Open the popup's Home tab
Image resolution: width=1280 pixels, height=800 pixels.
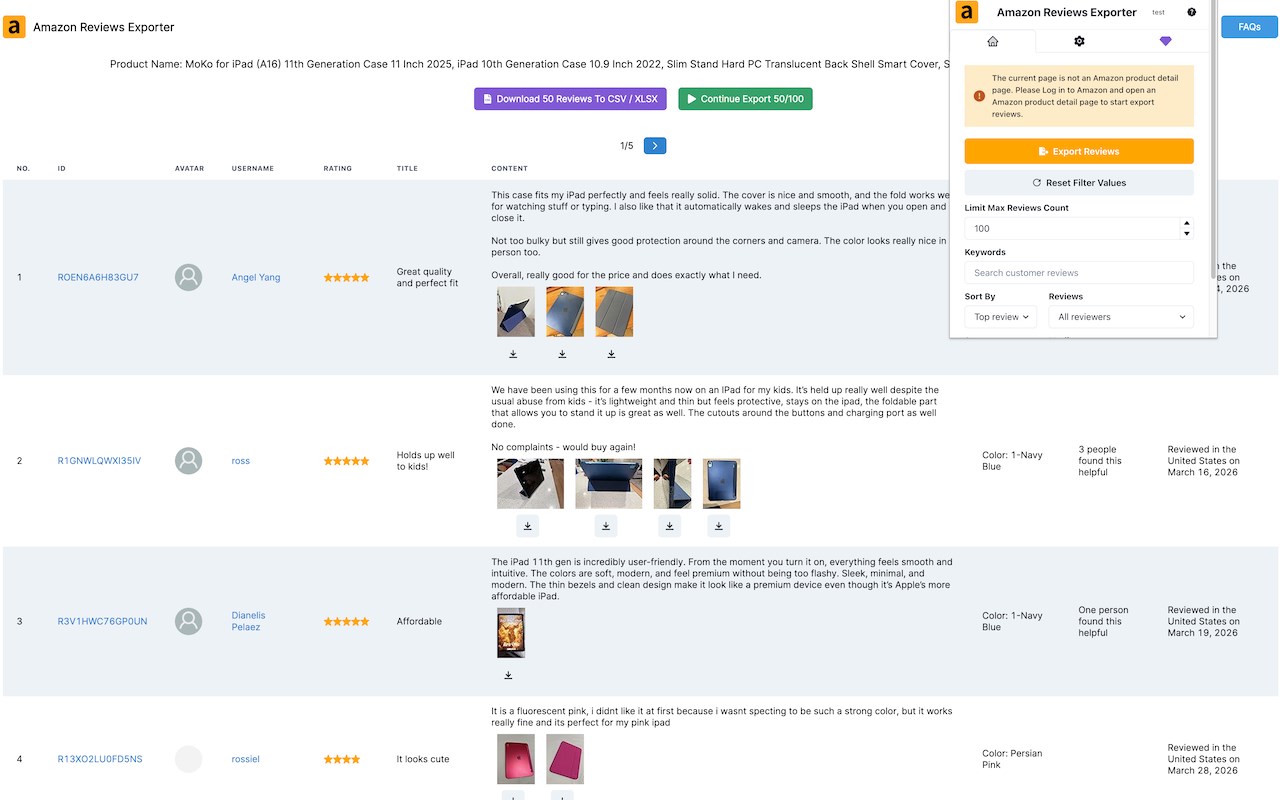[992, 41]
